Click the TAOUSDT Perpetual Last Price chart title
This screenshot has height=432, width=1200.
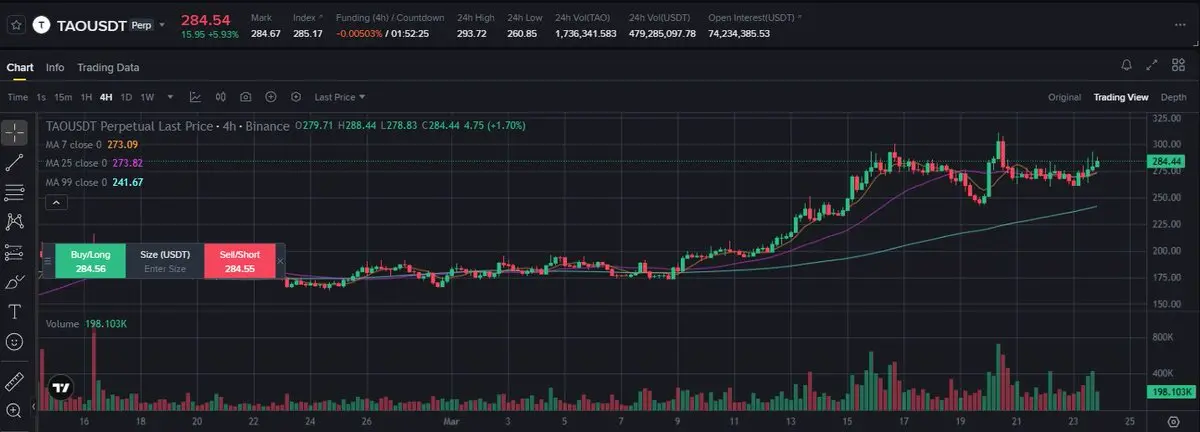[168, 126]
